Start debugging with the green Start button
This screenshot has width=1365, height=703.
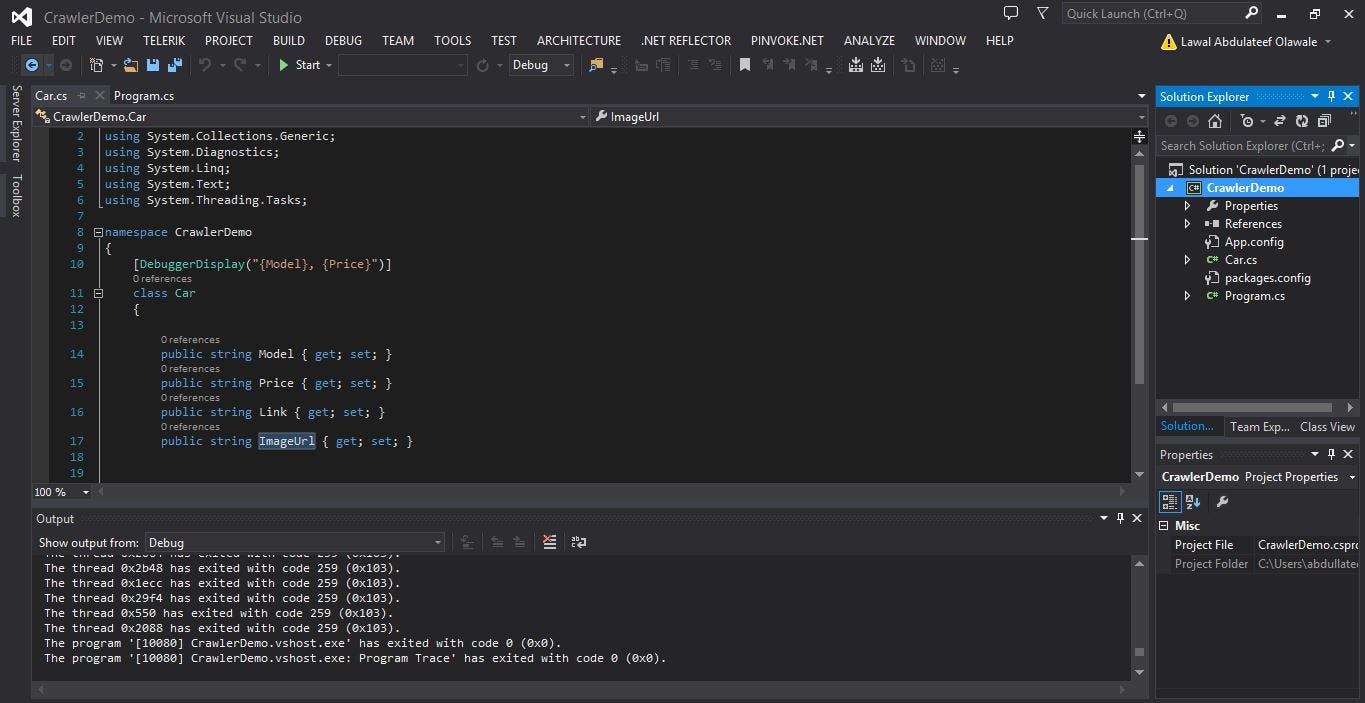[x=299, y=65]
